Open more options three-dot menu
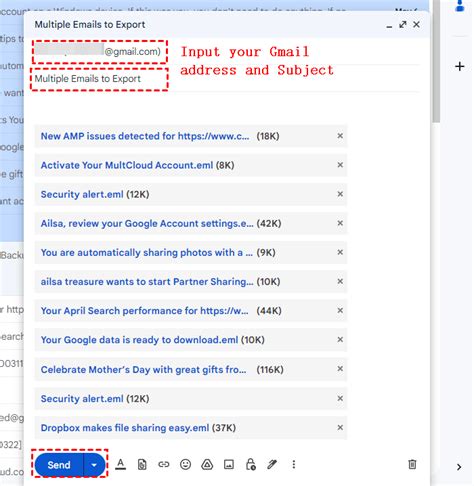Image resolution: width=474 pixels, height=486 pixels. point(294,464)
